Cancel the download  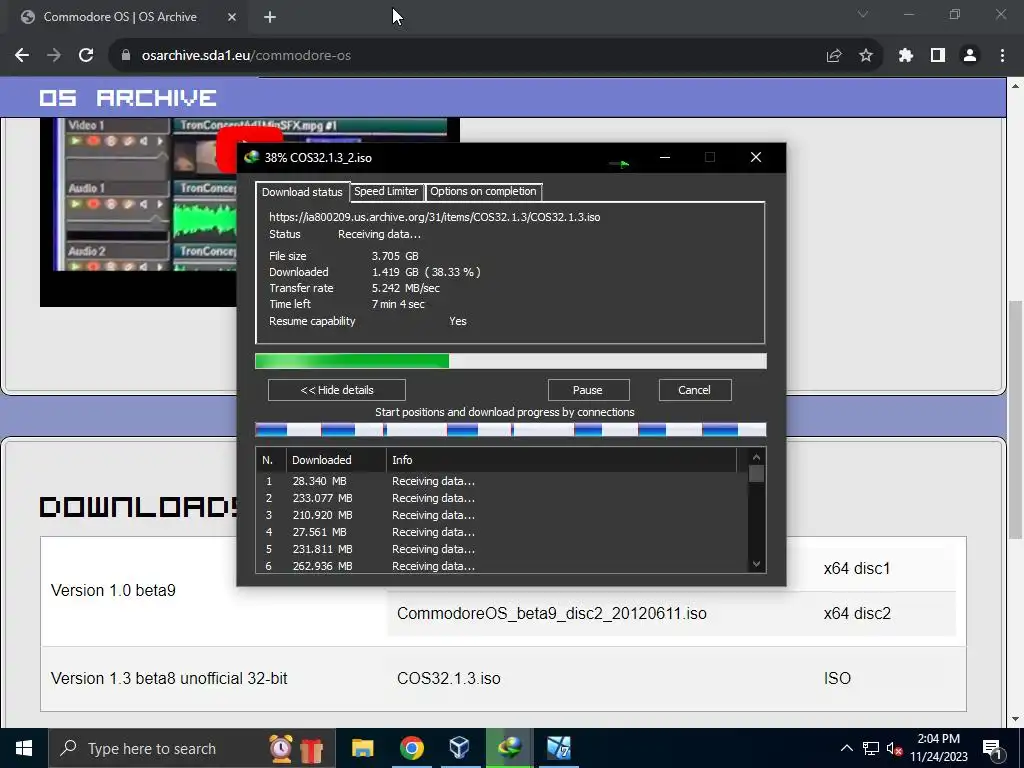coord(695,390)
